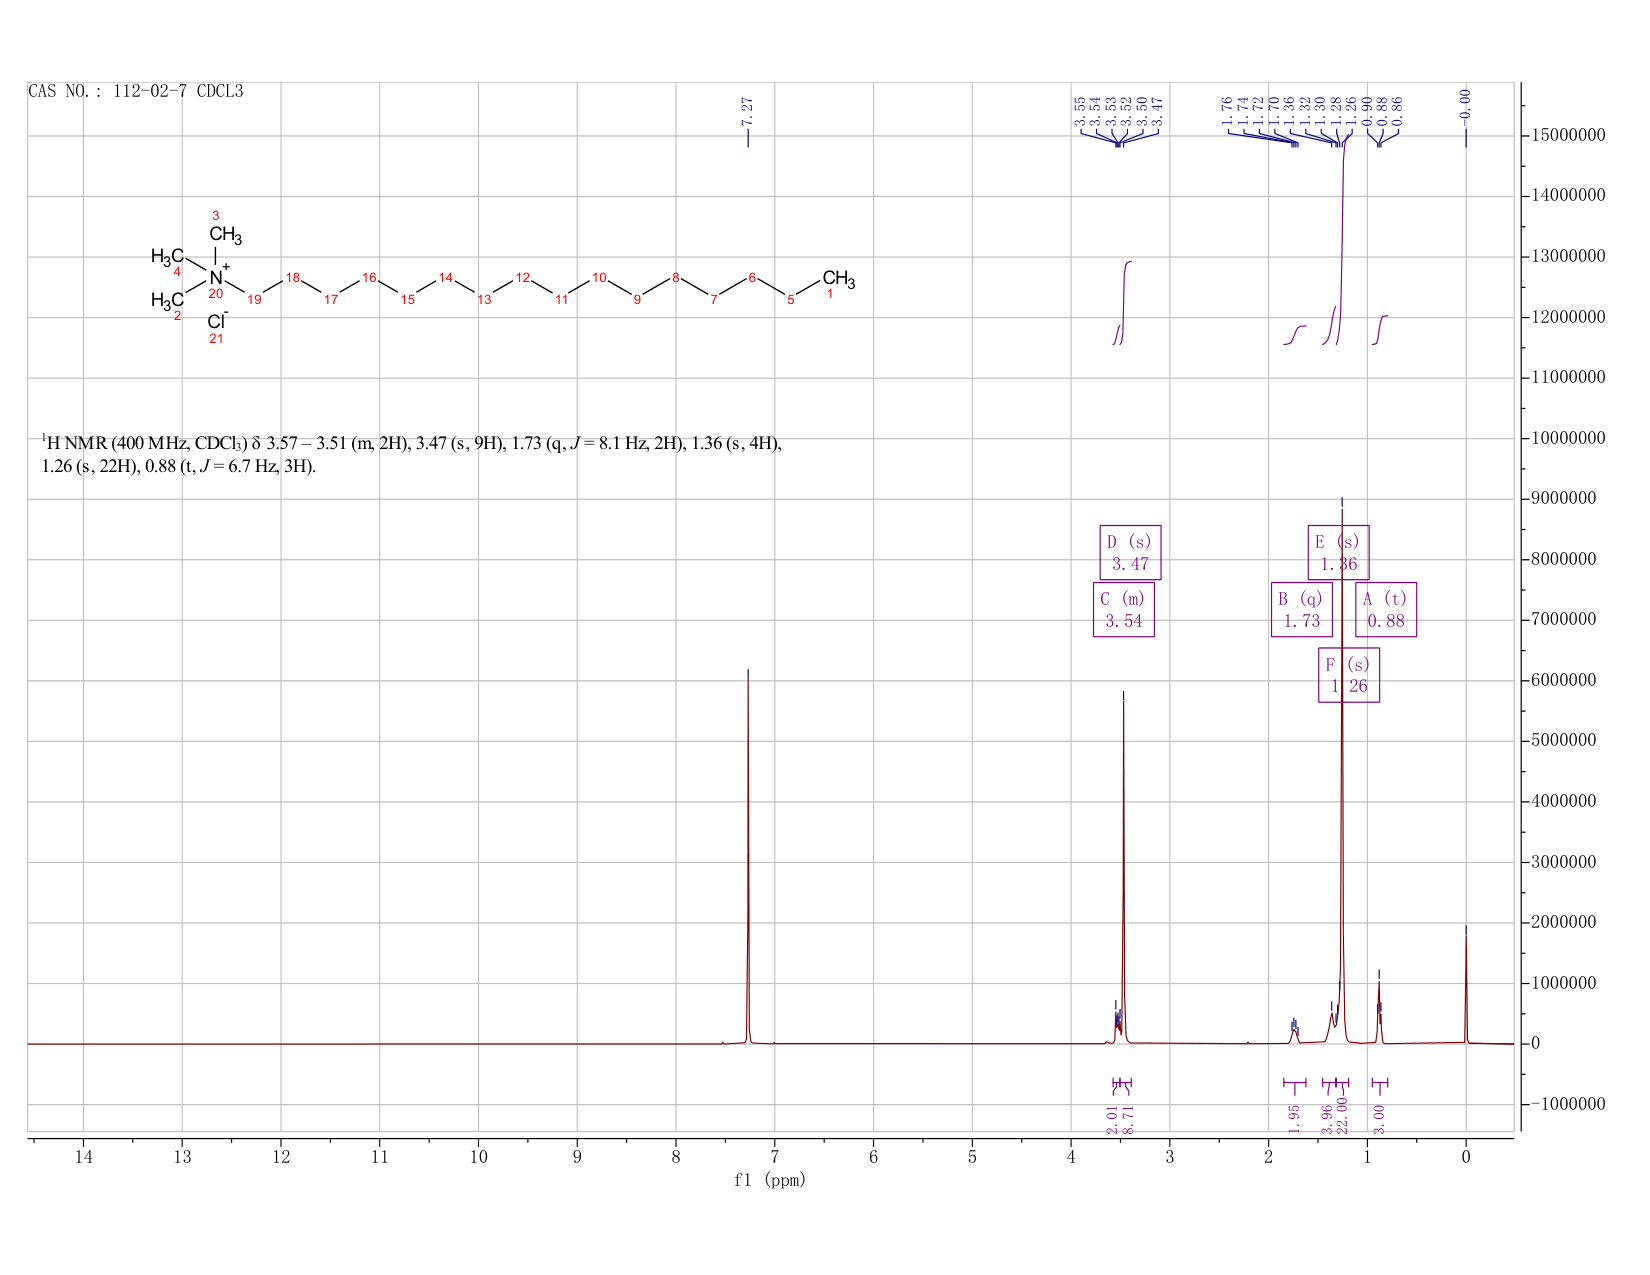The height and width of the screenshot is (1275, 1650).
Task: Click atom number 21 below Cl
Action: [x=216, y=339]
